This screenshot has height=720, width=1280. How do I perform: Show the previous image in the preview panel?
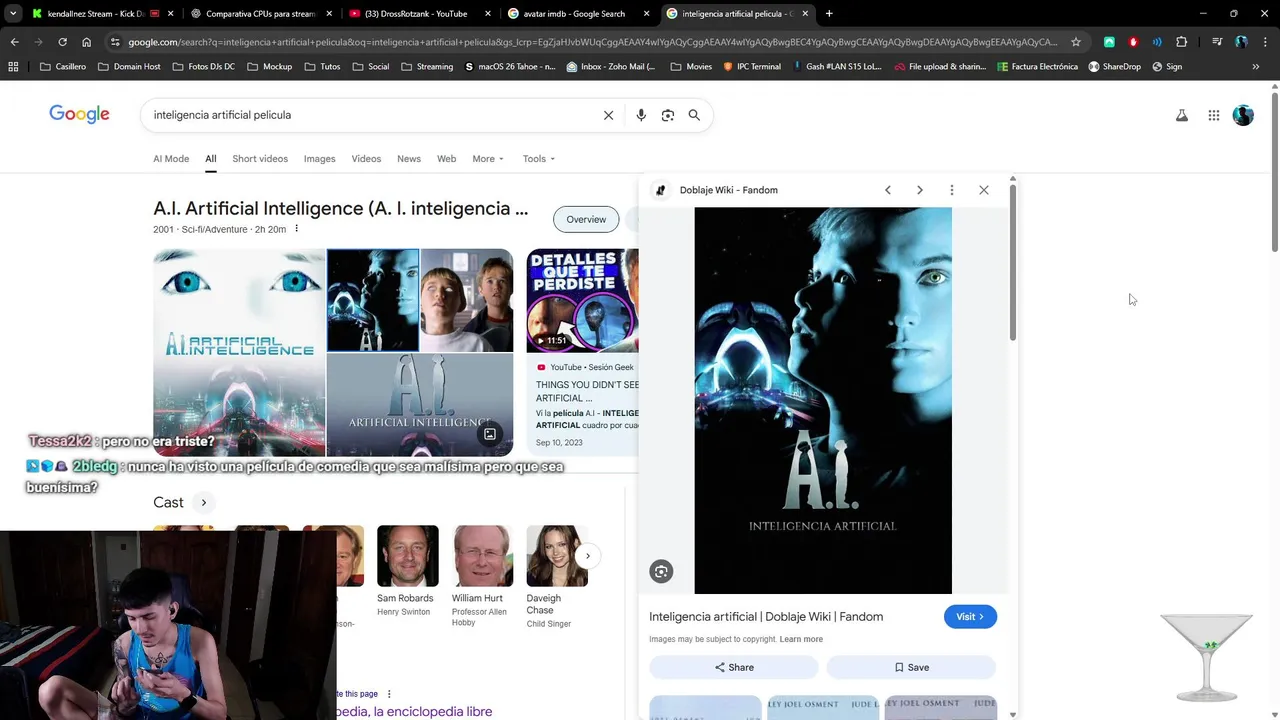click(888, 190)
